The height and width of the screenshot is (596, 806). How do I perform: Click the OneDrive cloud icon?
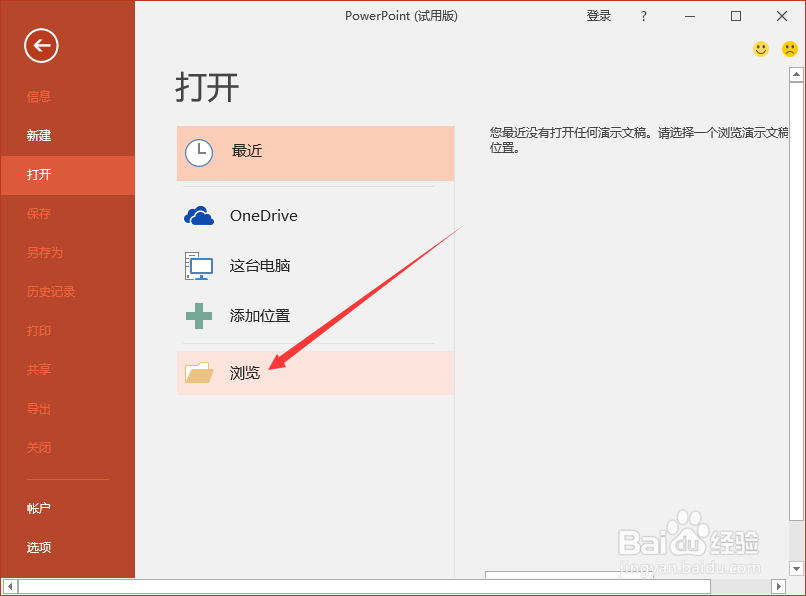(199, 216)
